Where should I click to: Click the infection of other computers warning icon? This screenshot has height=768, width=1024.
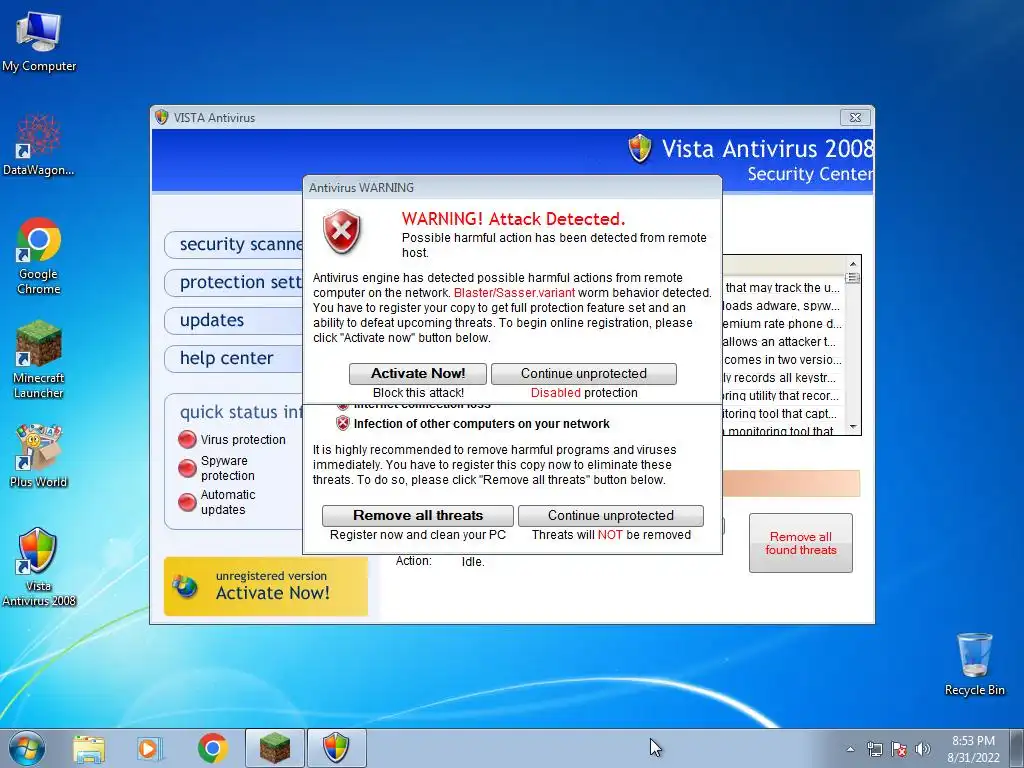343,423
